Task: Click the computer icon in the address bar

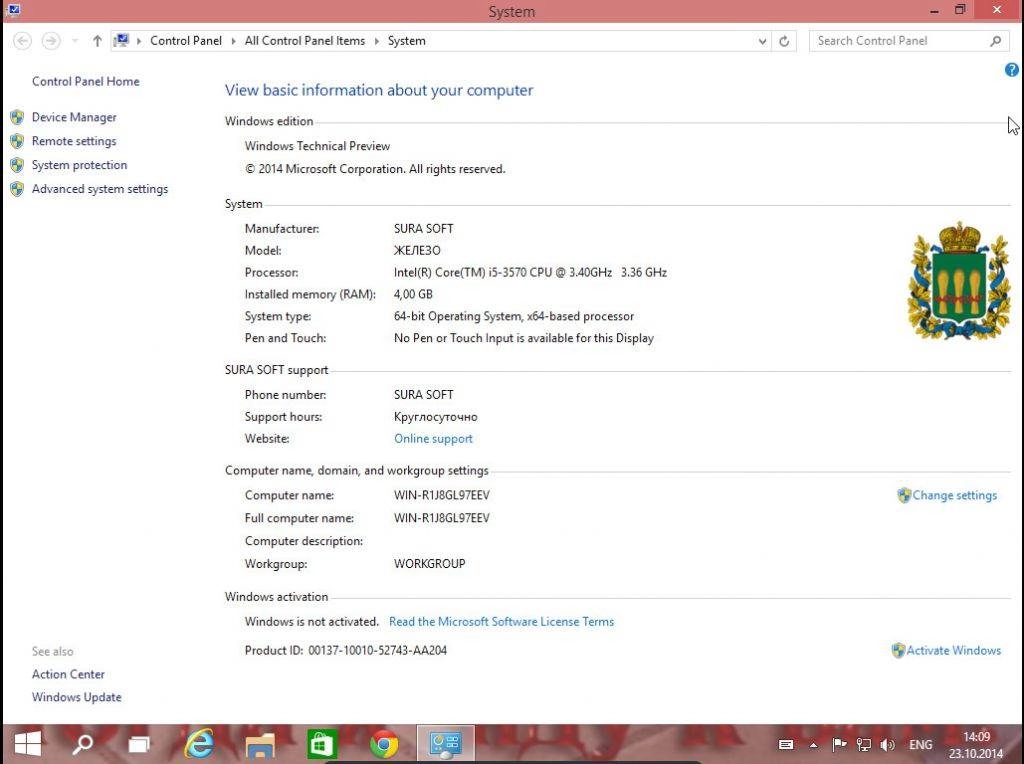Action: 121,40
